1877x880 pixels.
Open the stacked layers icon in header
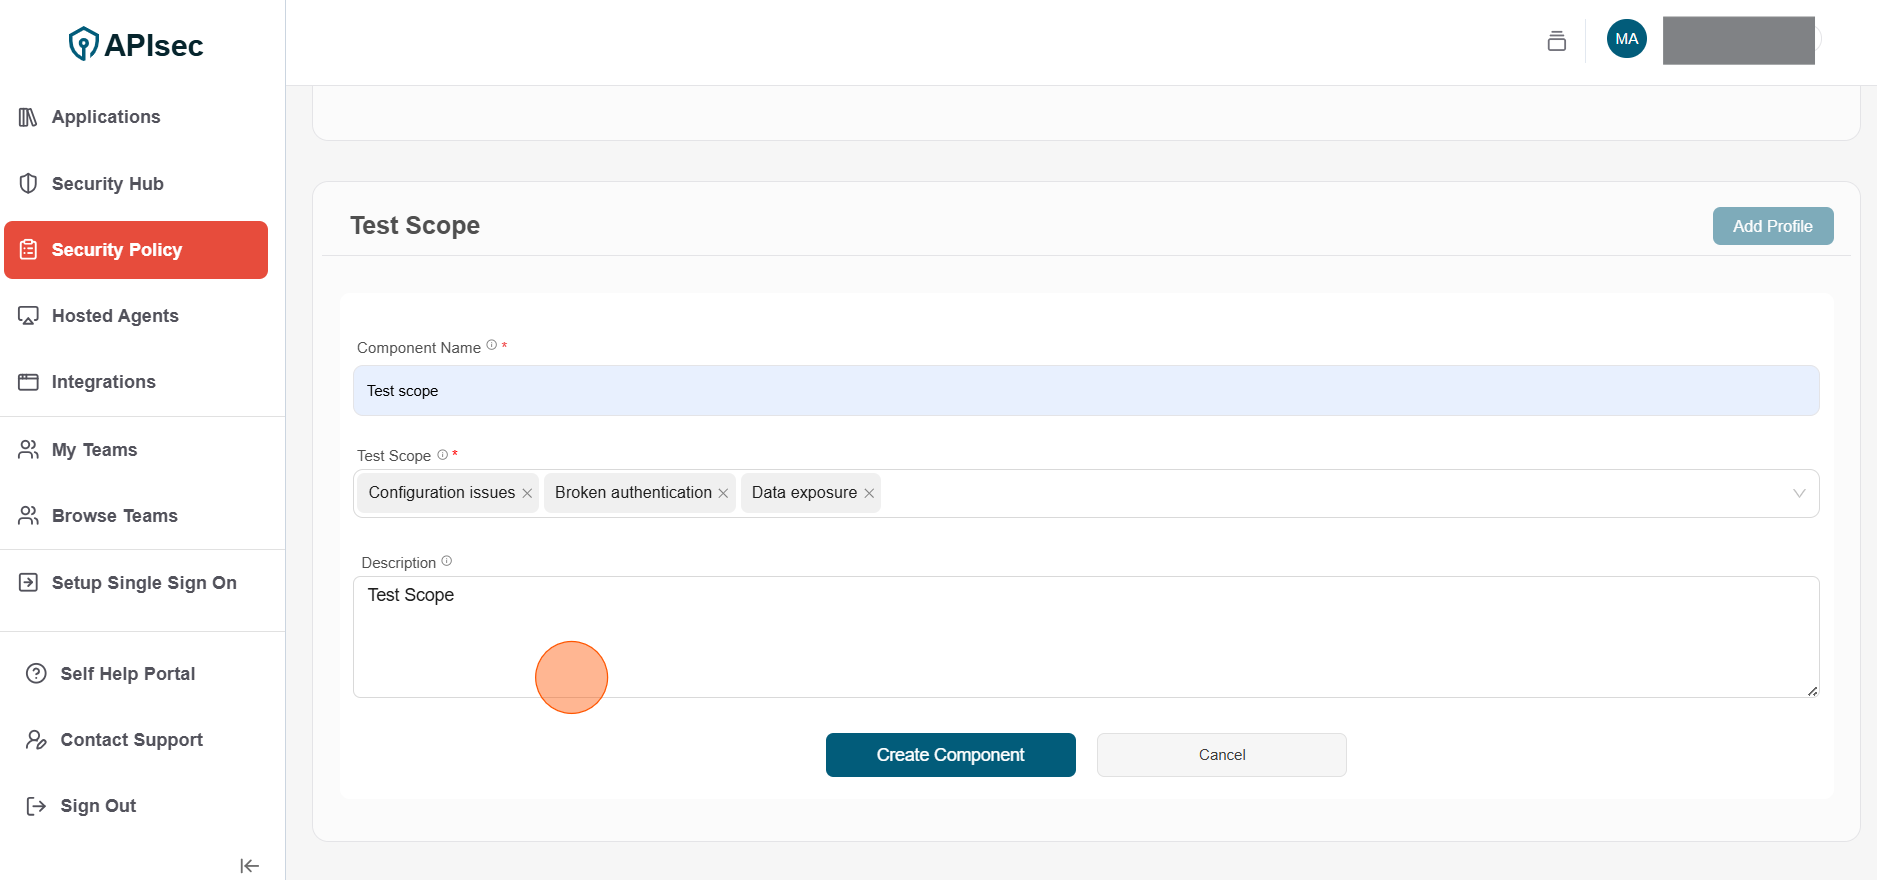(1556, 41)
